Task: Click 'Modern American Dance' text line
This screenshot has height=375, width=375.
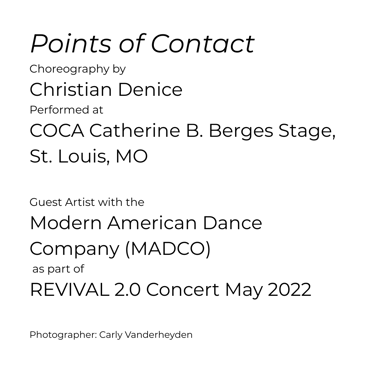Action: click(146, 223)
